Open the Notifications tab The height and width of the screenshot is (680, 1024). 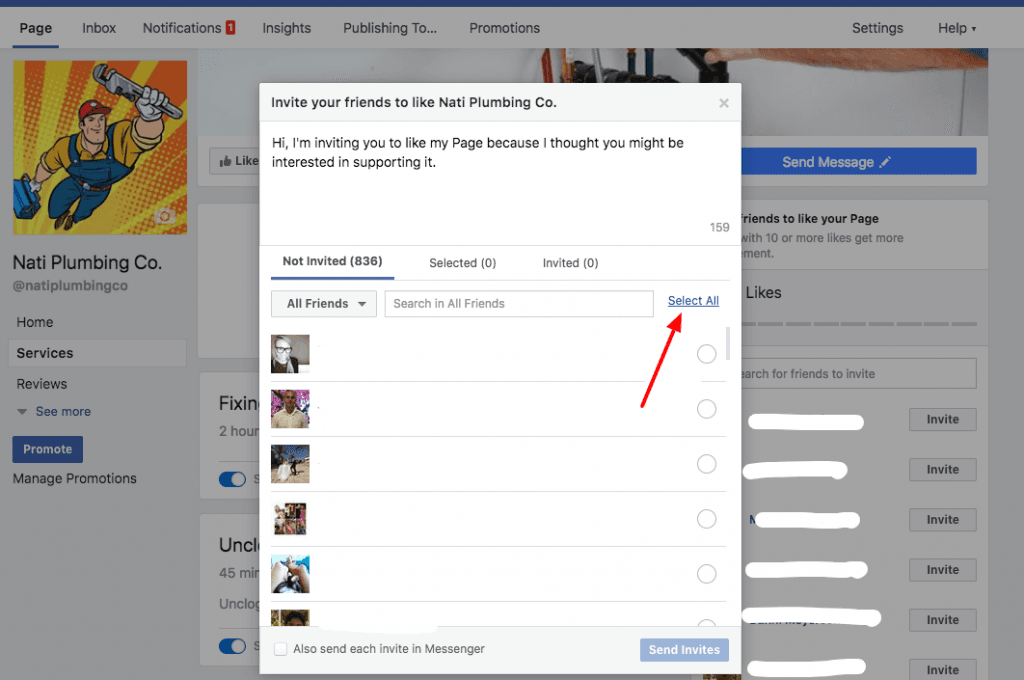(x=182, y=28)
